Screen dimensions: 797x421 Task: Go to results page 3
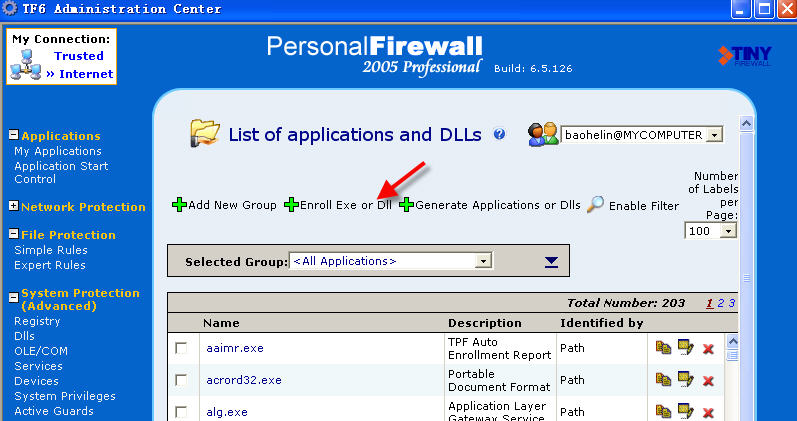click(731, 303)
